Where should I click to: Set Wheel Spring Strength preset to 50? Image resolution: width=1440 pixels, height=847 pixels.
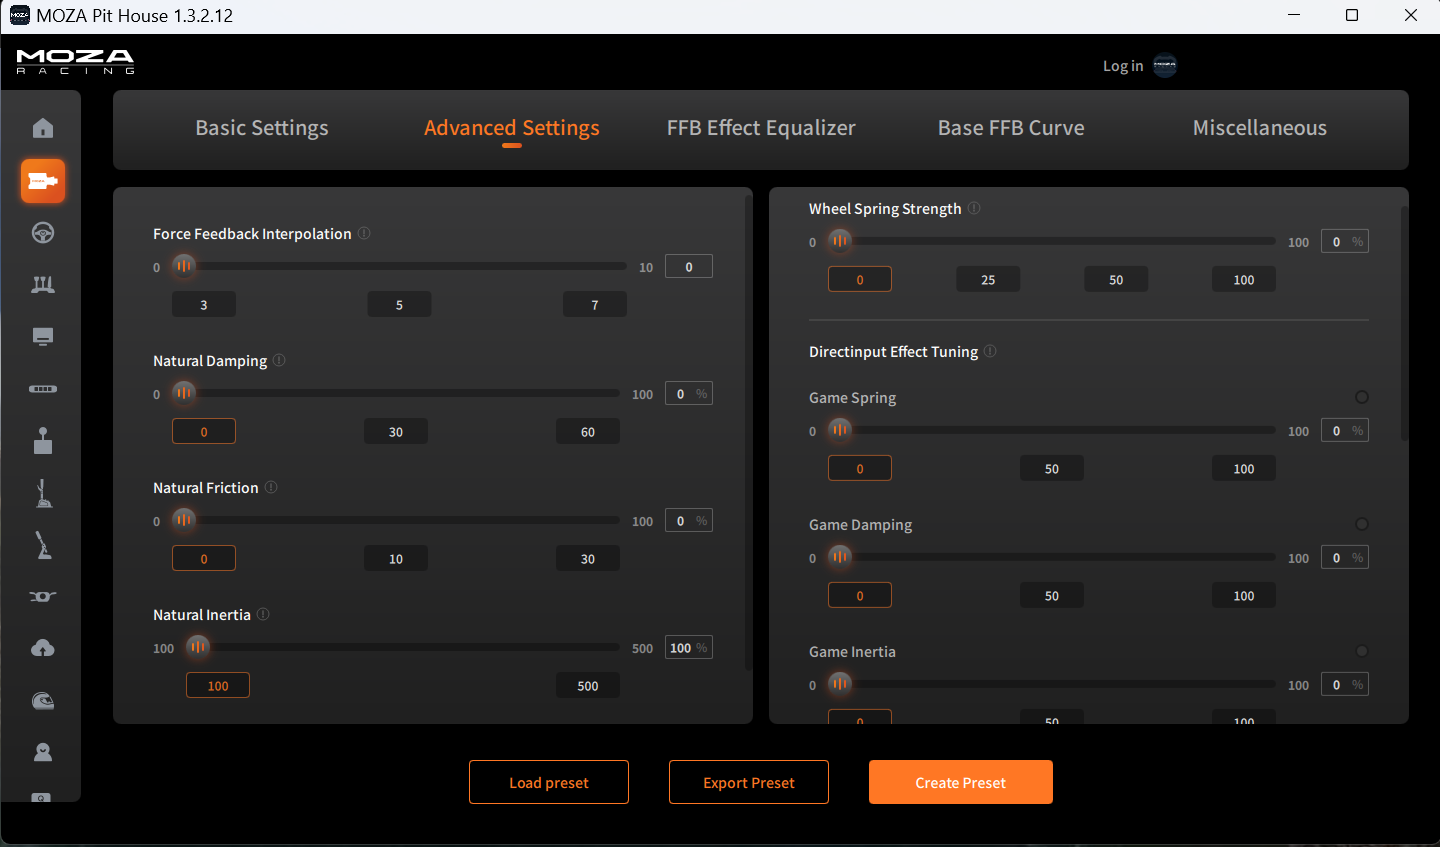1116,280
